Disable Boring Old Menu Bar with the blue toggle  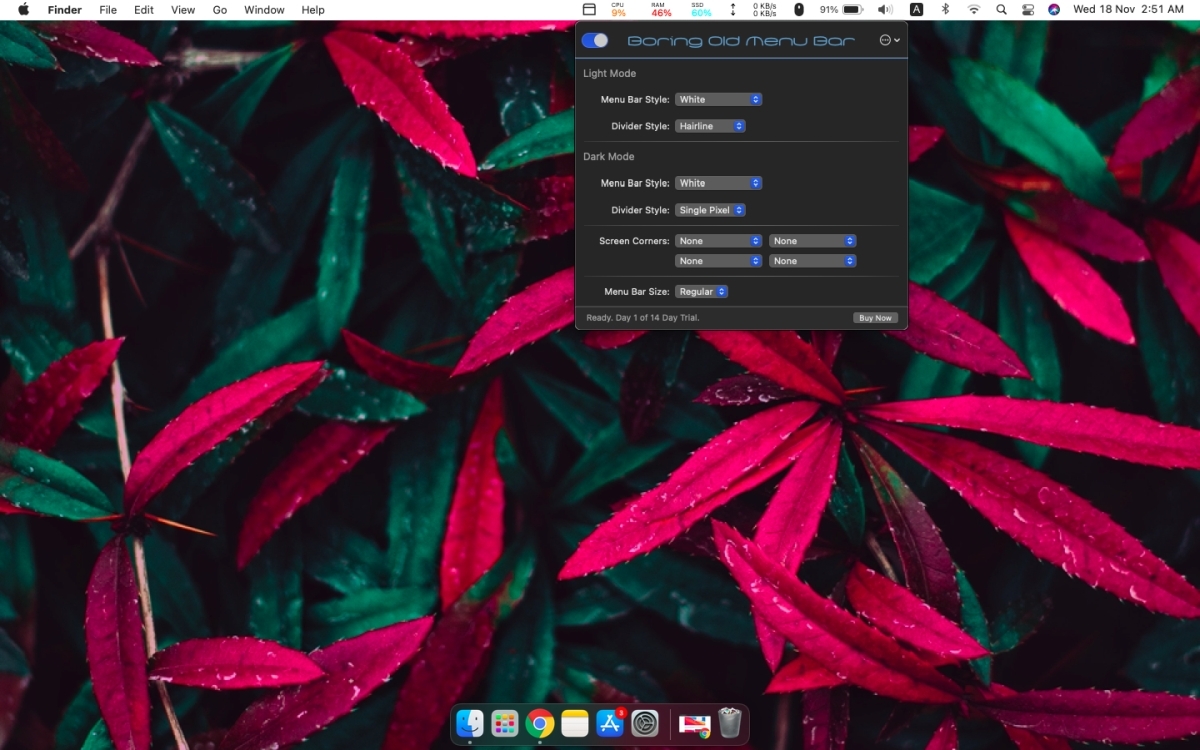pos(597,40)
